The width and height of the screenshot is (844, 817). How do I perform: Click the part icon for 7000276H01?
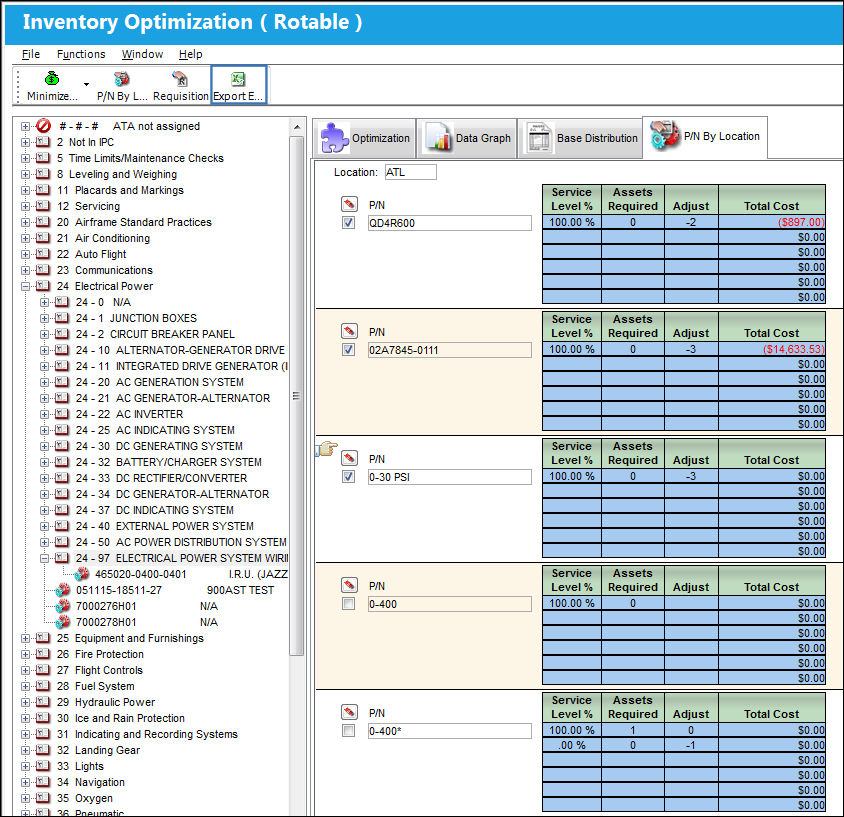tap(63, 606)
